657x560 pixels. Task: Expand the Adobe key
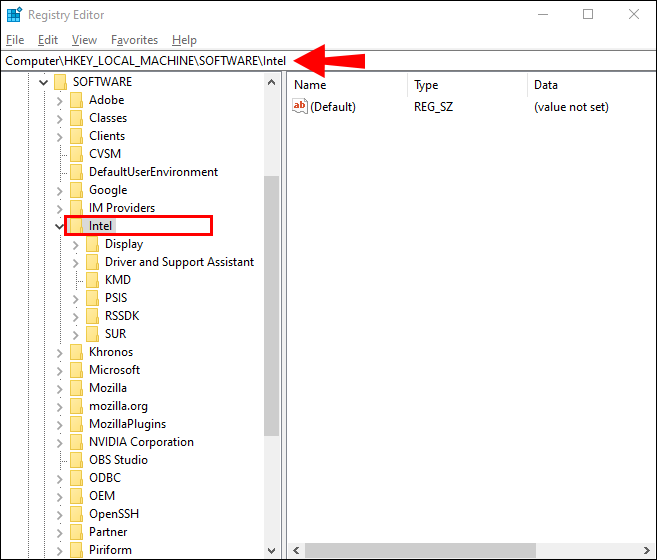59,101
